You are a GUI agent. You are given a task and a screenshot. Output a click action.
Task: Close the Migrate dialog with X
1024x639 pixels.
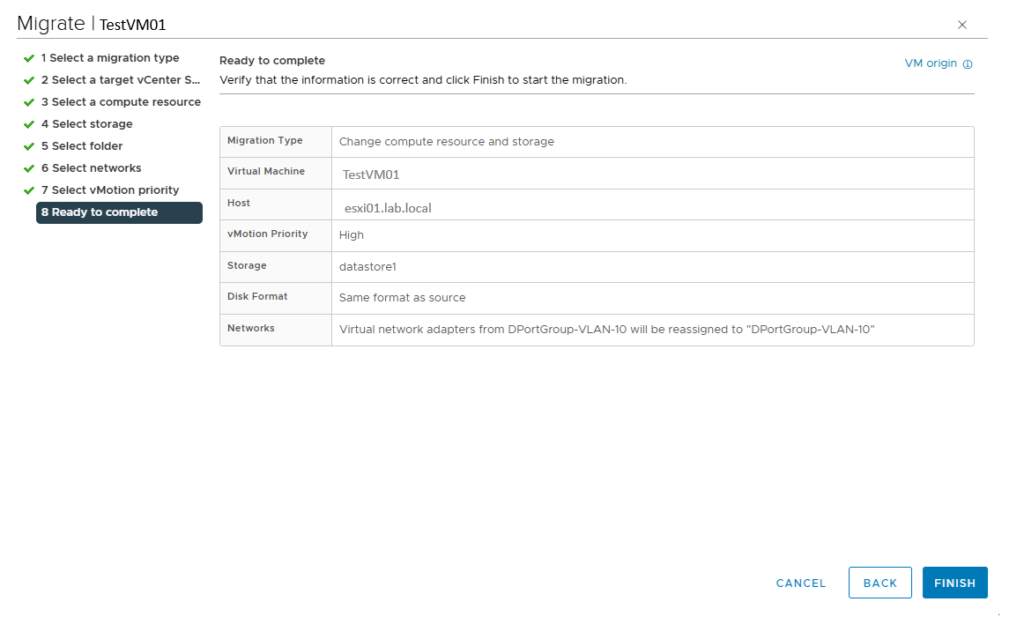[x=962, y=24]
